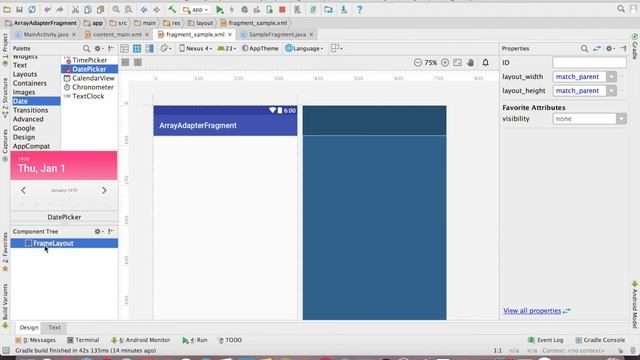This screenshot has height=360, width=640.
Task: Click the warnings bell icon
Action: coord(485,62)
